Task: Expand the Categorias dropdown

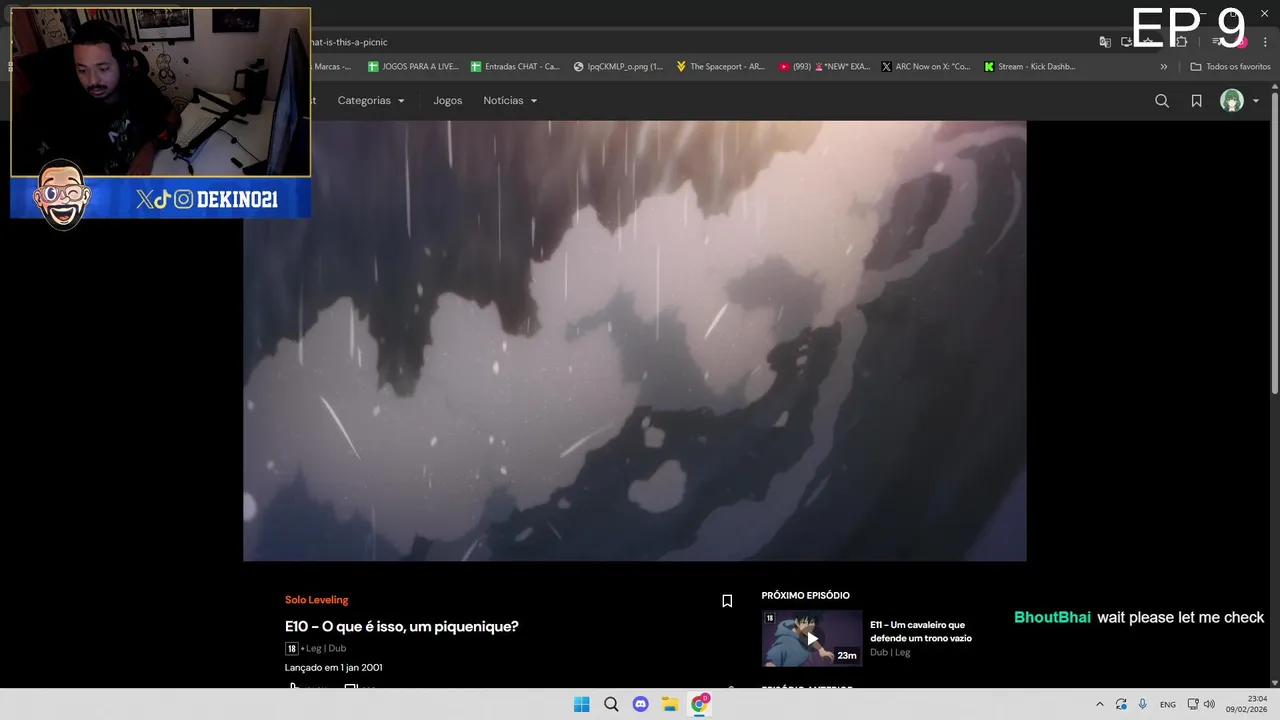Action: pos(371,101)
